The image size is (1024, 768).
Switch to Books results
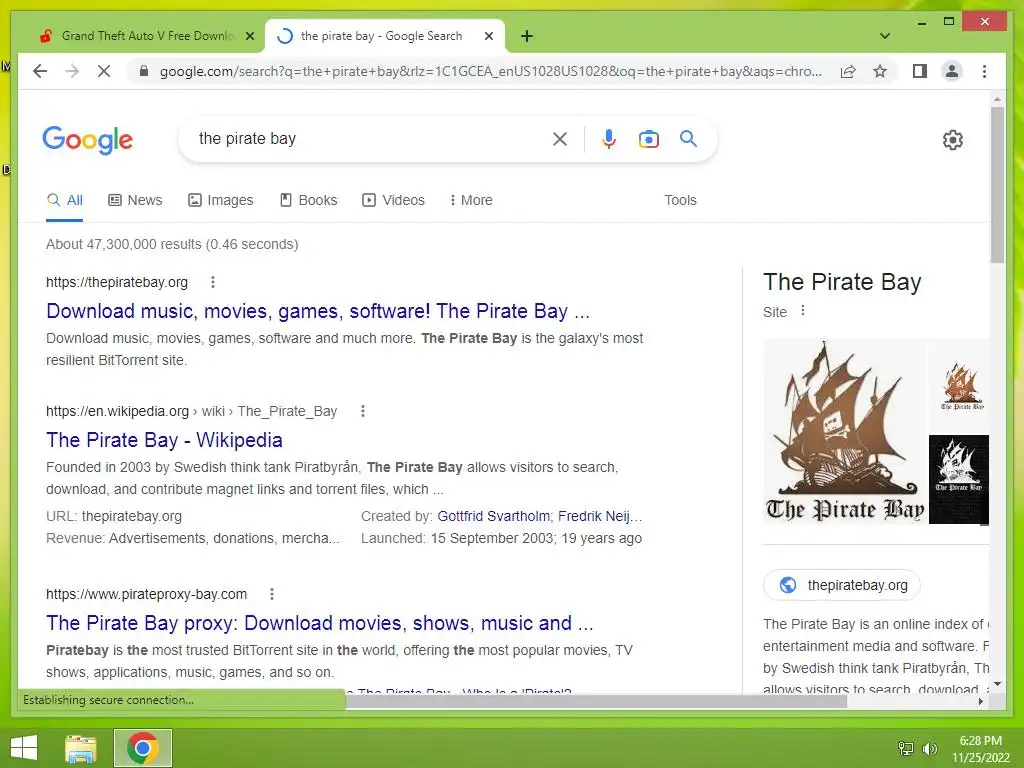coord(309,200)
